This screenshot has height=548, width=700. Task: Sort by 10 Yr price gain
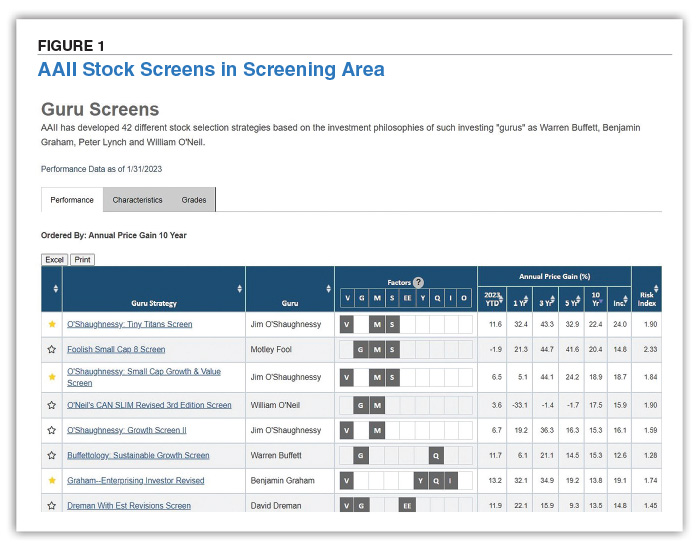(596, 299)
